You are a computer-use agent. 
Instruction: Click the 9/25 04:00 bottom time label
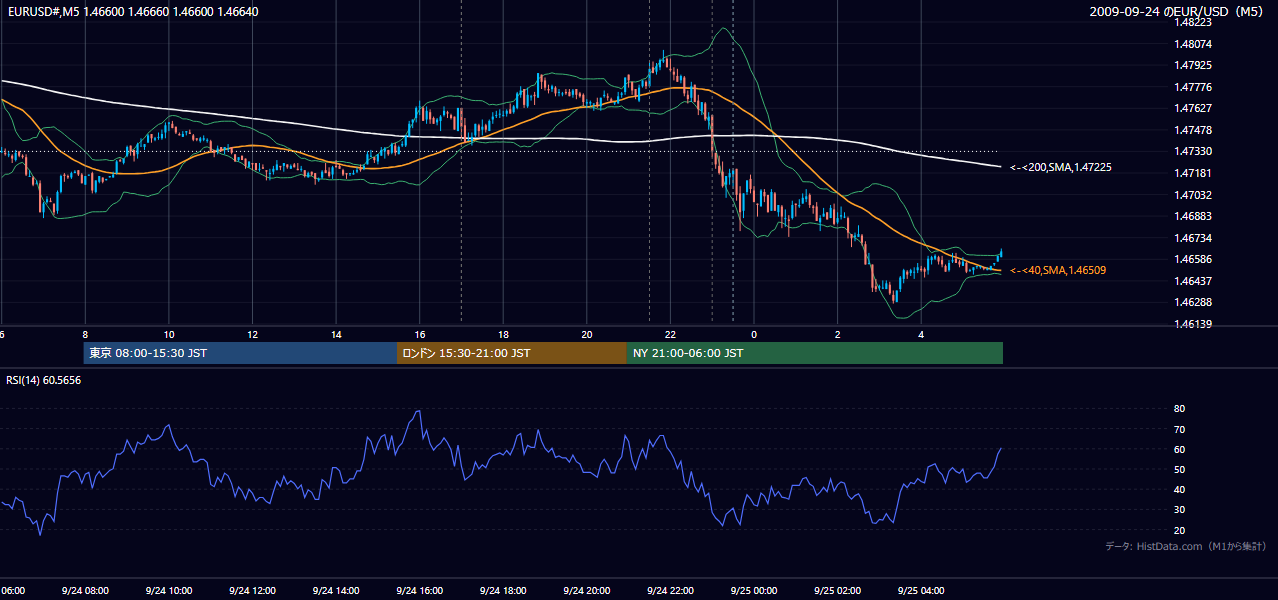click(922, 591)
